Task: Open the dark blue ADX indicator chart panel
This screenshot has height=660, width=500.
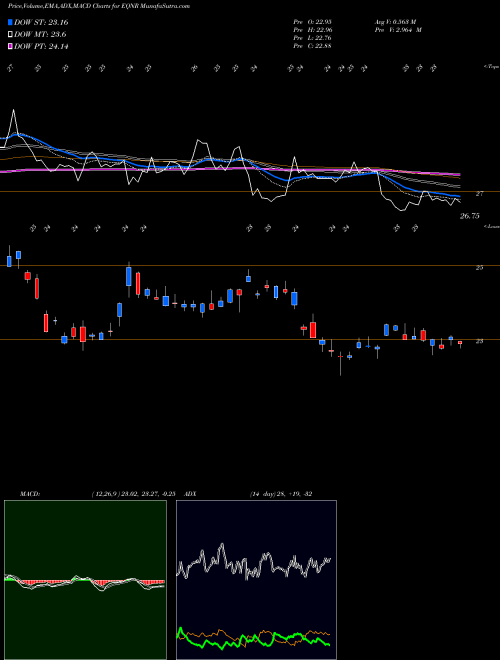Action: point(256,580)
